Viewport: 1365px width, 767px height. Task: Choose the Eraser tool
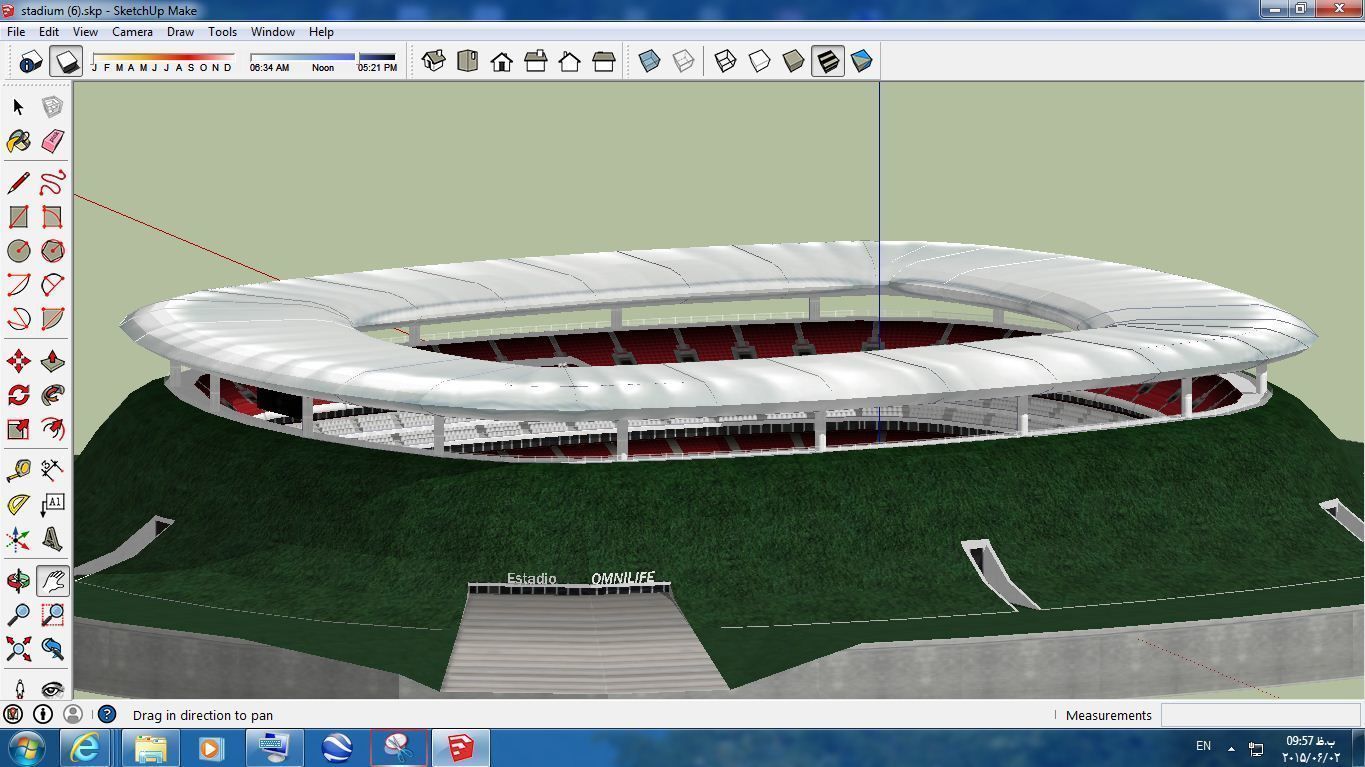52,141
